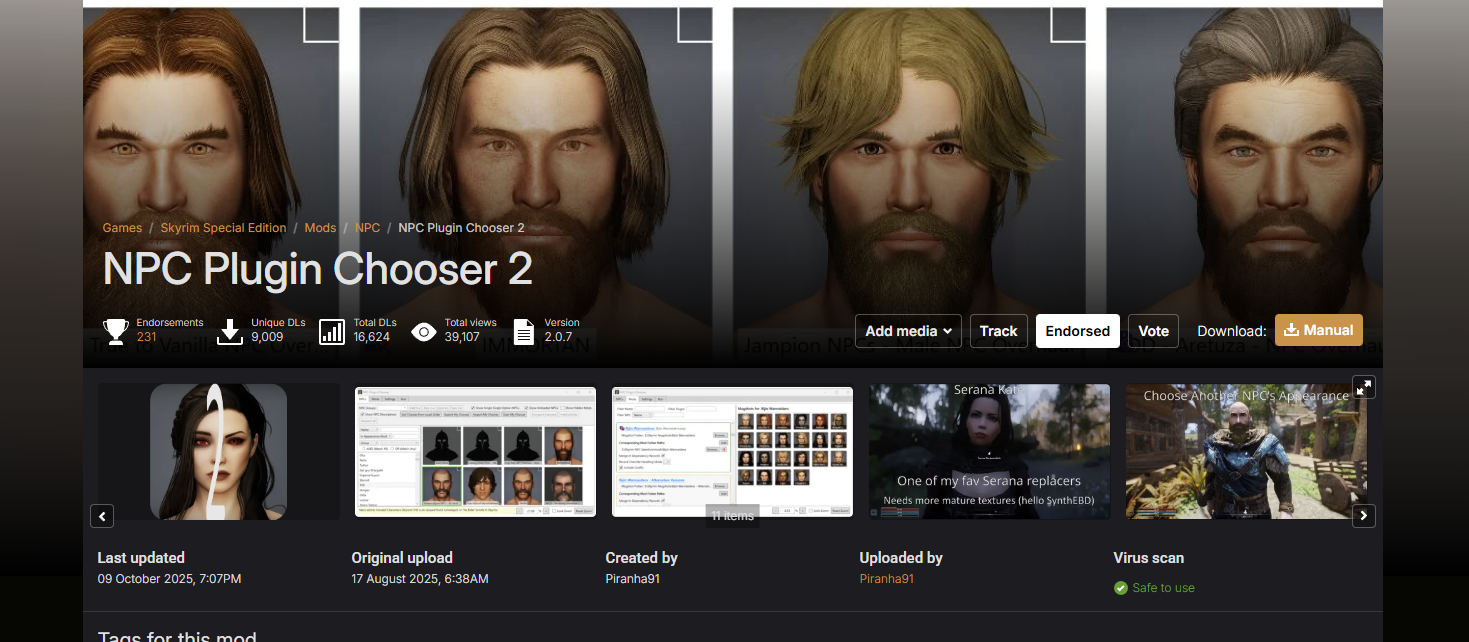
Task: Click the NPC Plugin Chooser 2 title
Action: click(x=318, y=269)
